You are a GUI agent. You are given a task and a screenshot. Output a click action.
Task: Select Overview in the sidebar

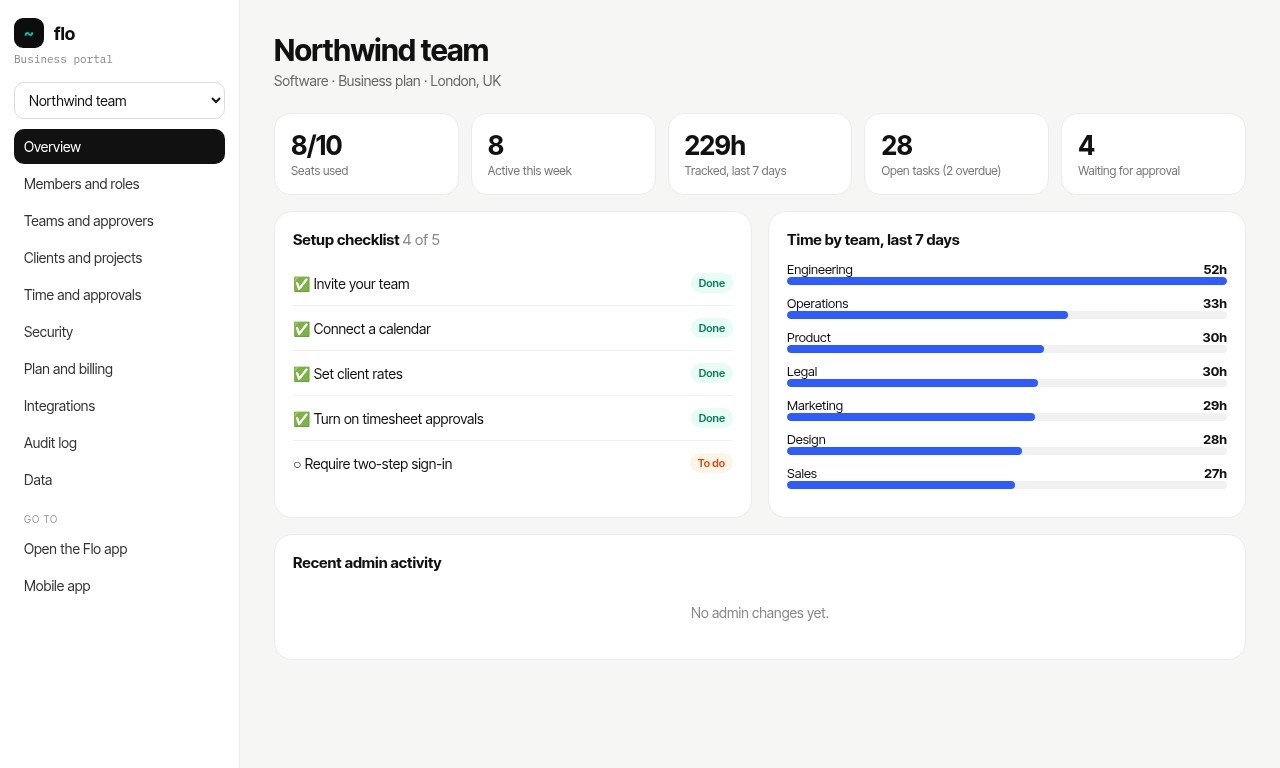(x=119, y=147)
